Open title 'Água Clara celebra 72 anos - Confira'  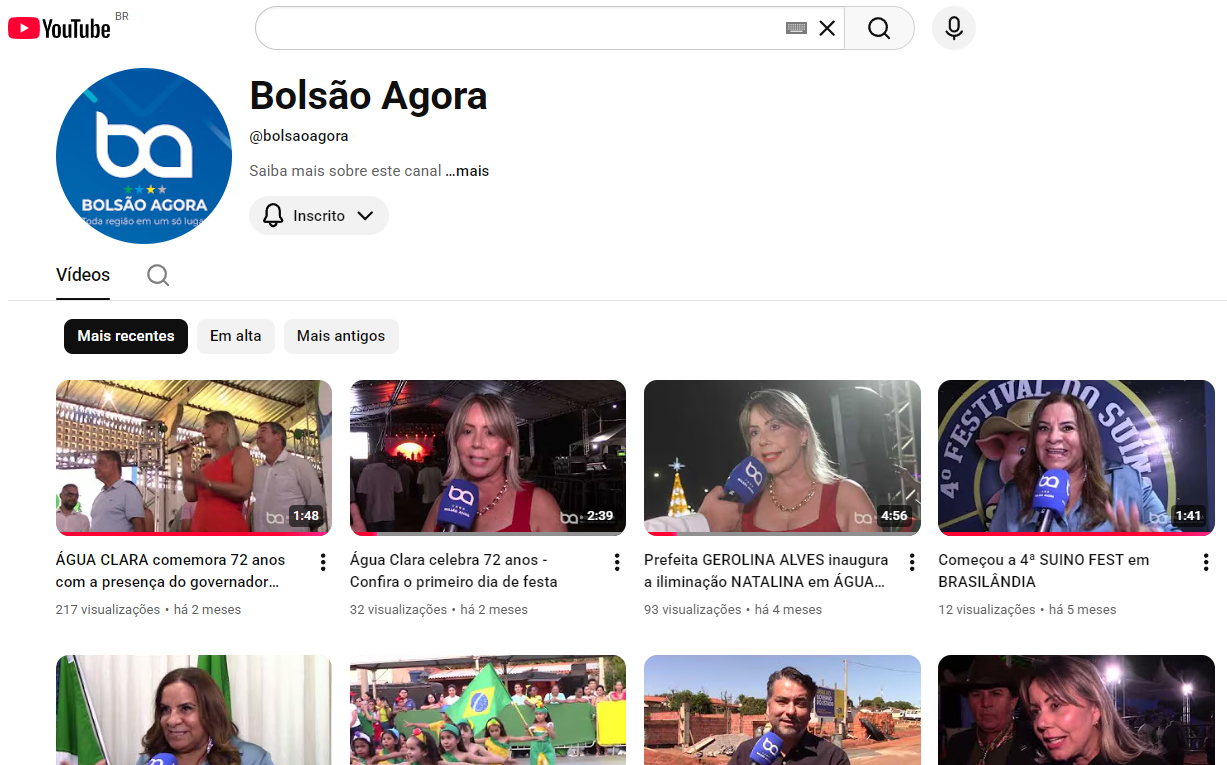click(454, 571)
